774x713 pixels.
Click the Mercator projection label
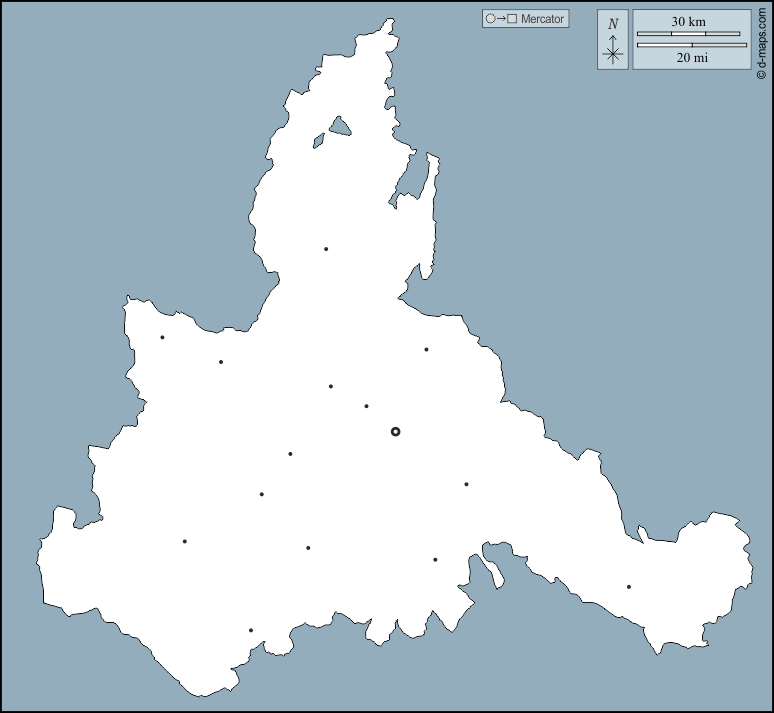point(542,19)
